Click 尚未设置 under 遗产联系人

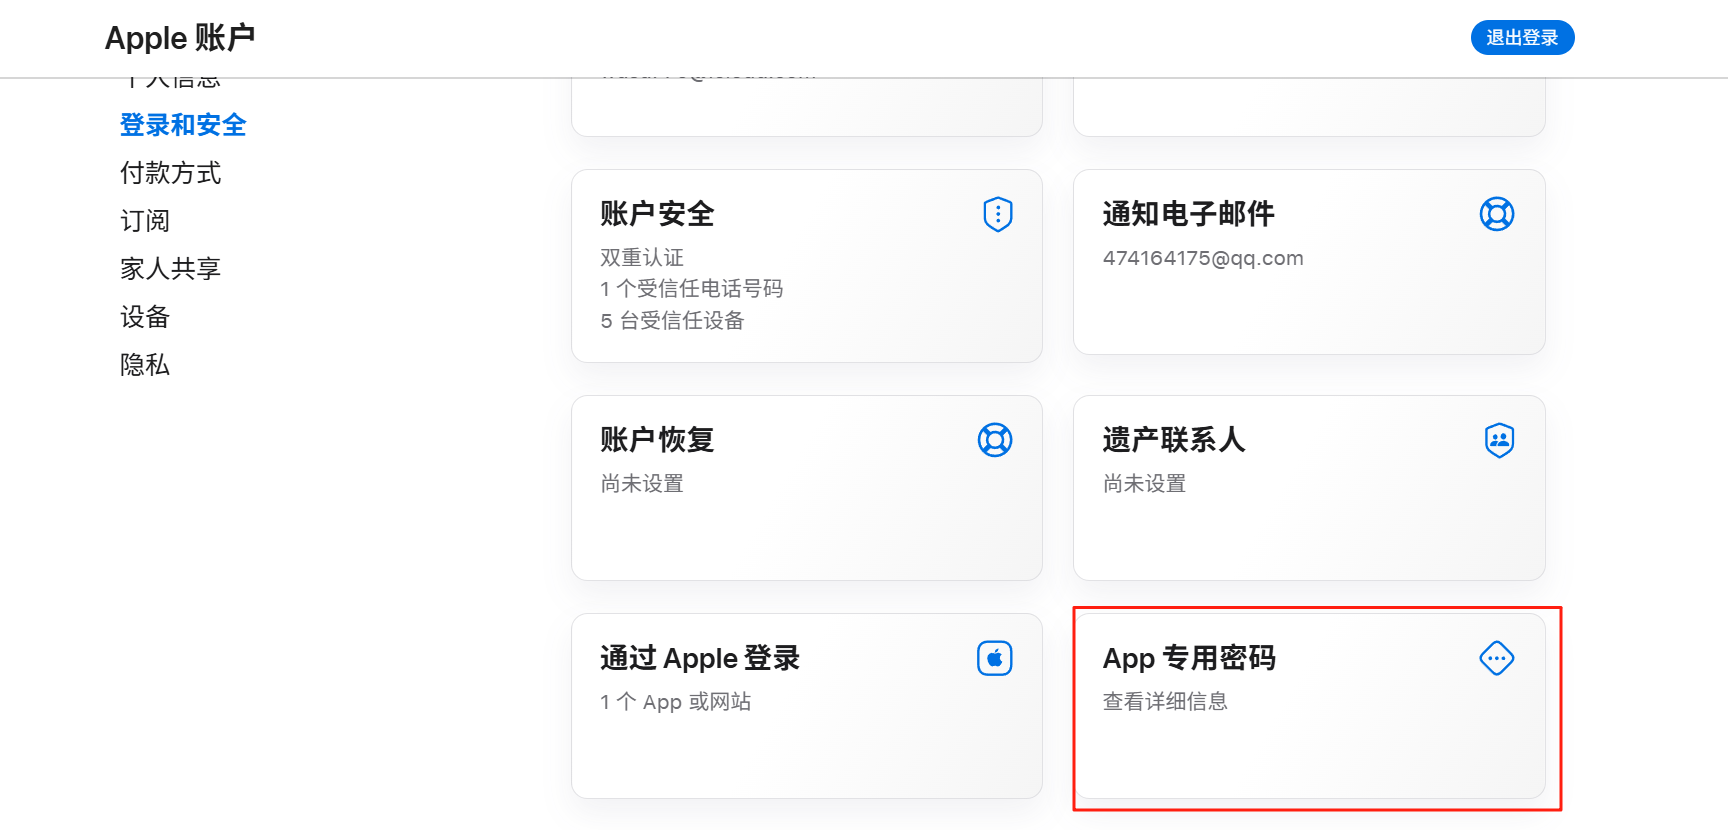pyautogui.click(x=1144, y=484)
